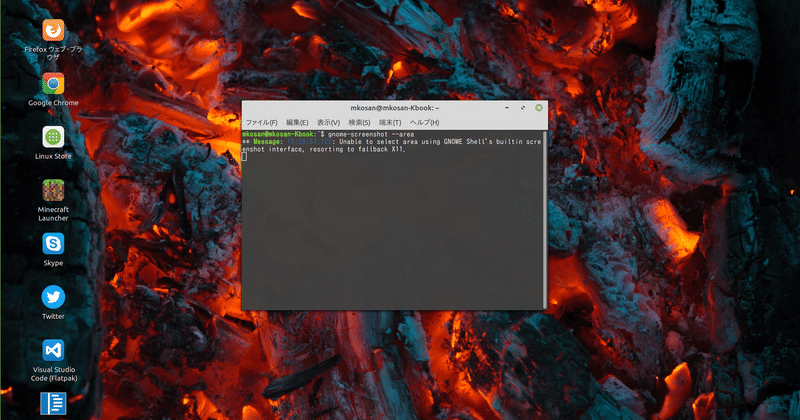Click the green mkosan@mkosan-Kbook prompt
800x420 pixels.
click(x=279, y=134)
